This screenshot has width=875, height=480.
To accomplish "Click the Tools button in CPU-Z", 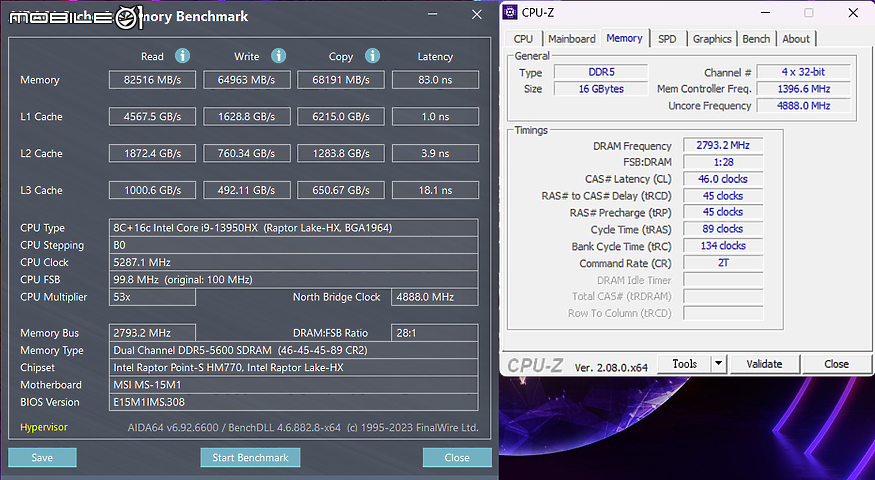I will tap(685, 364).
